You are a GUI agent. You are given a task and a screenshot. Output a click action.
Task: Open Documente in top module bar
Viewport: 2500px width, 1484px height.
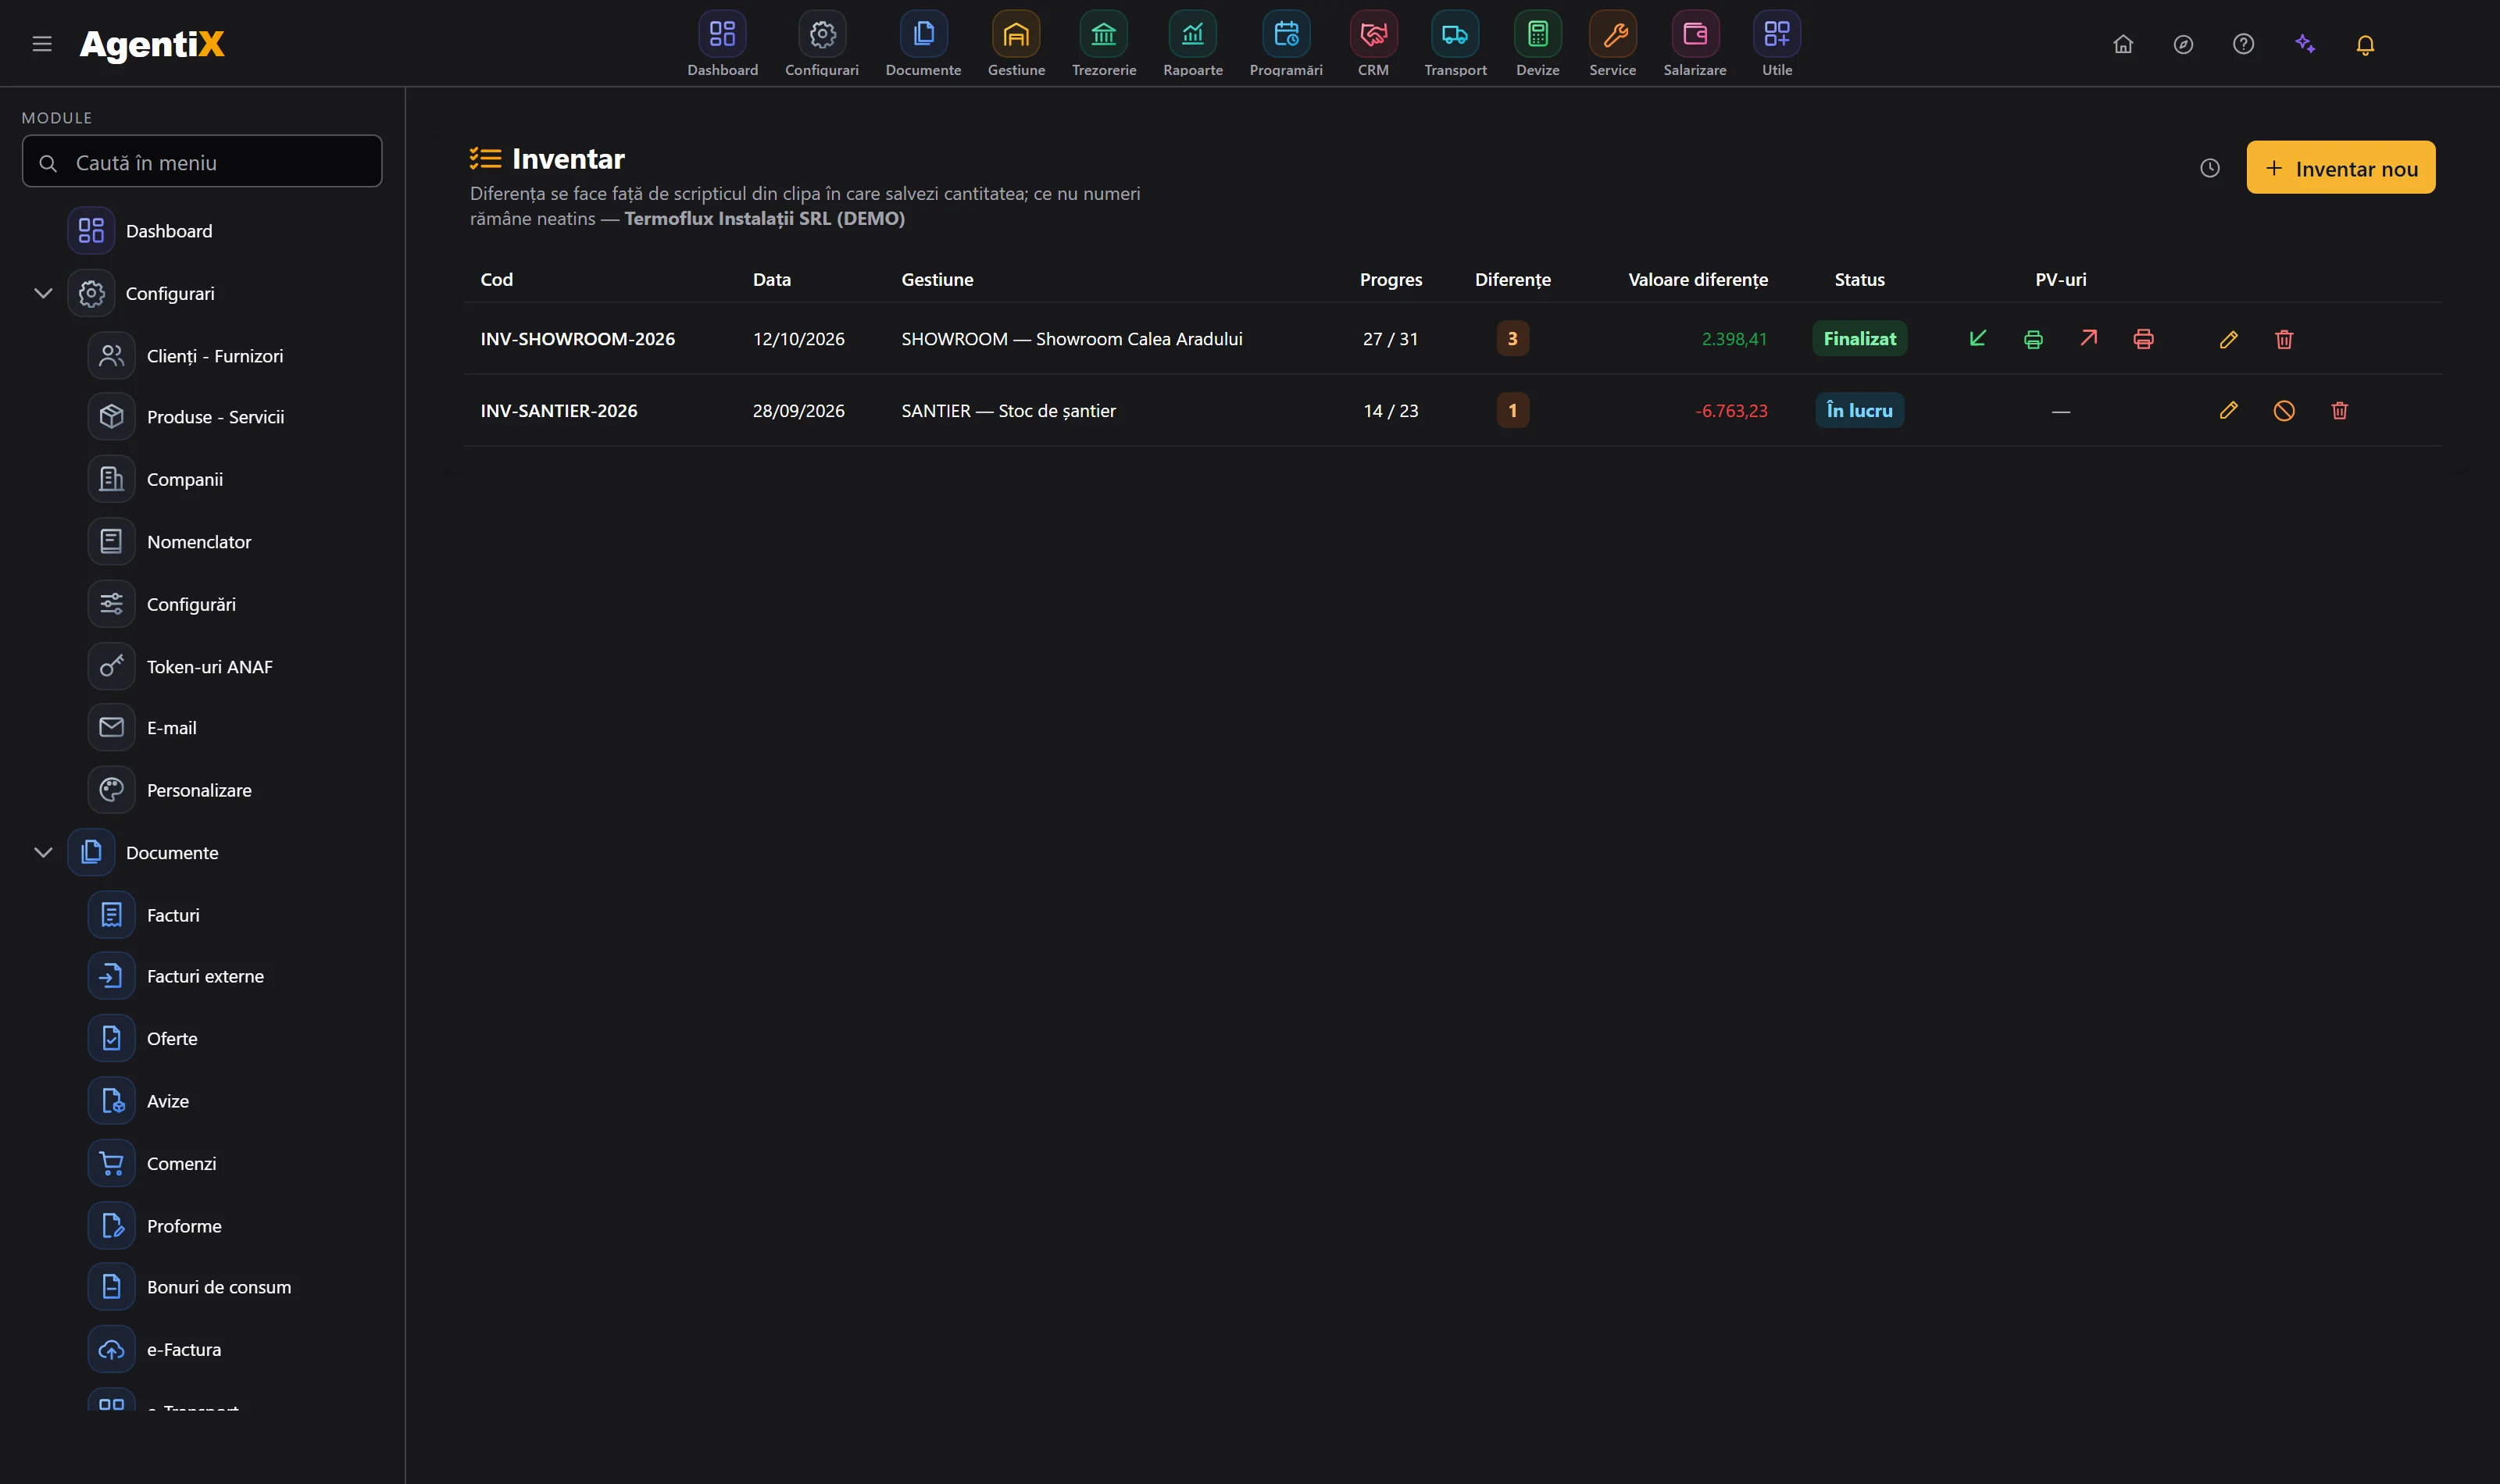point(923,44)
